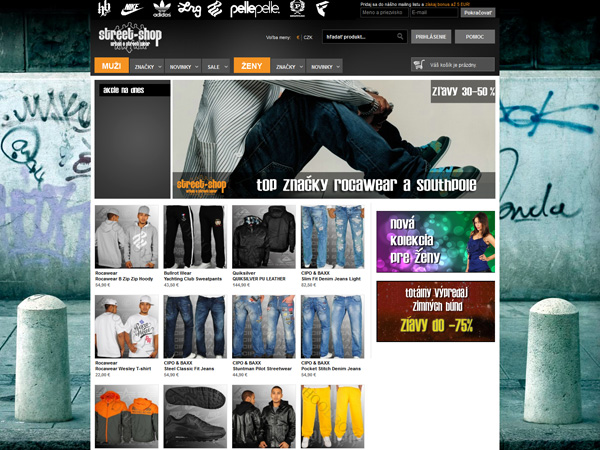Click the Adidas brand logo
The image size is (600, 450).
pyautogui.click(x=161, y=9)
